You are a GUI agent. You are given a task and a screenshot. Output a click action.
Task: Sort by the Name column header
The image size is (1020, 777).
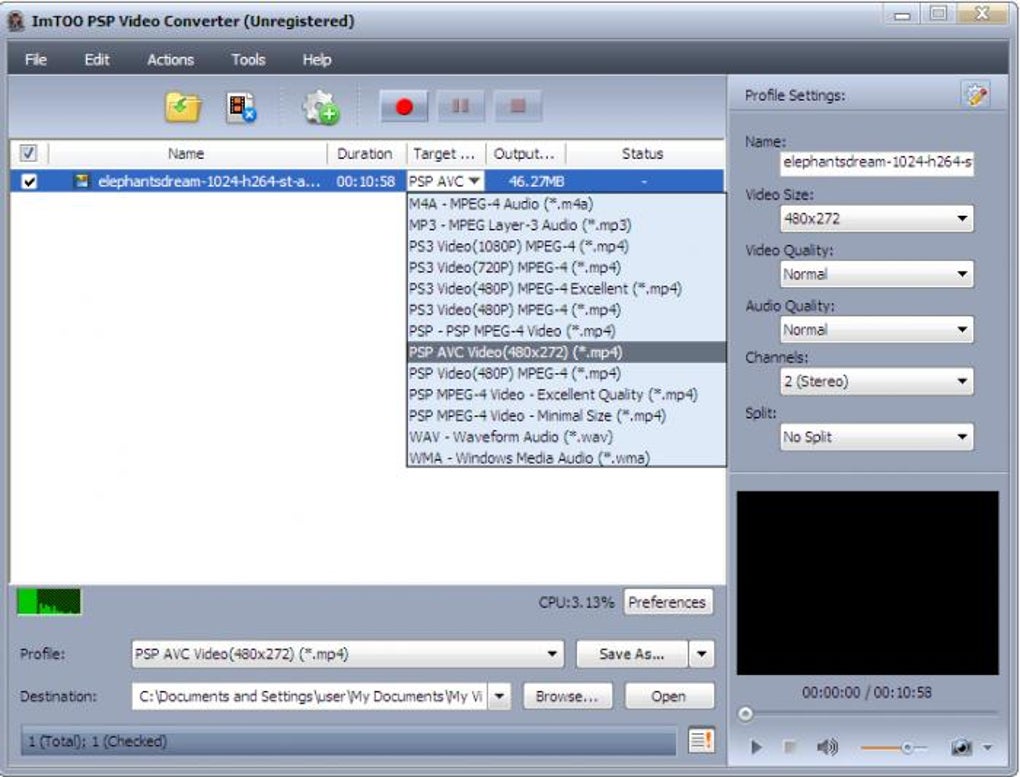point(187,154)
